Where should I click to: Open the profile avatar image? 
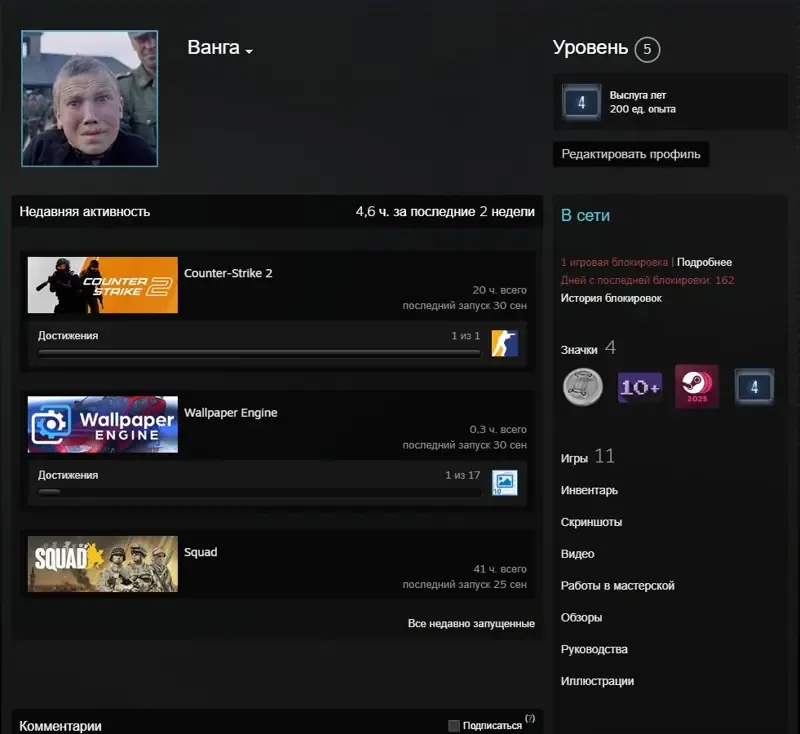[x=90, y=98]
